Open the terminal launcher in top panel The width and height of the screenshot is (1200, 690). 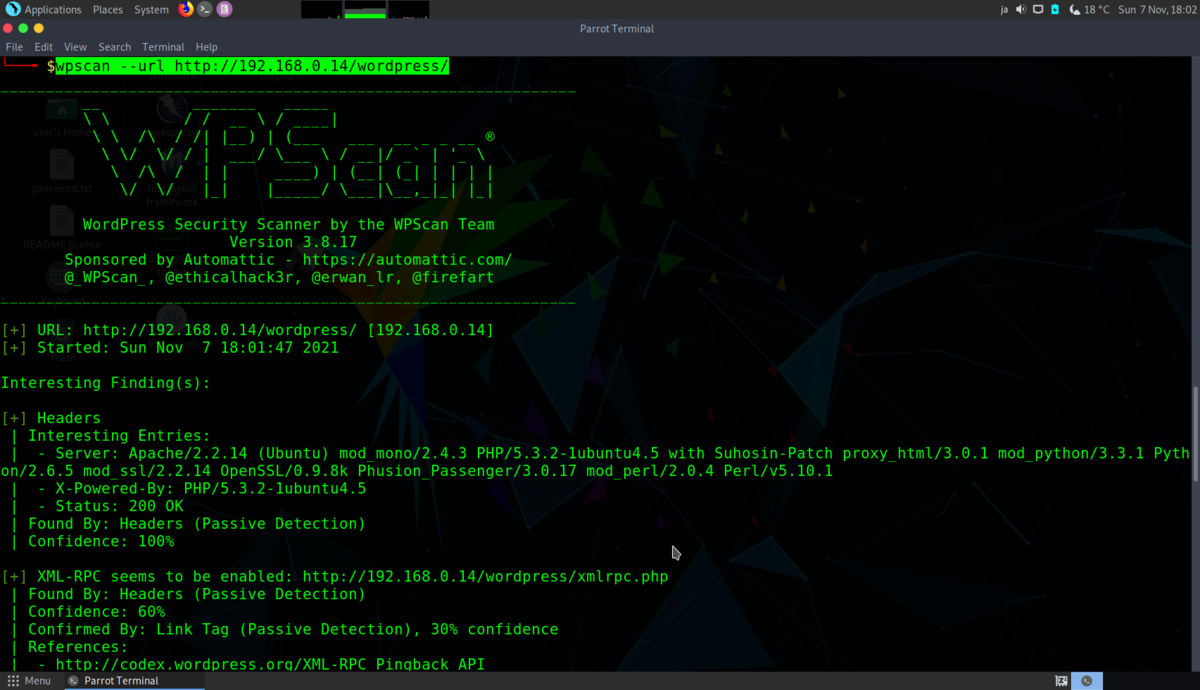click(205, 9)
